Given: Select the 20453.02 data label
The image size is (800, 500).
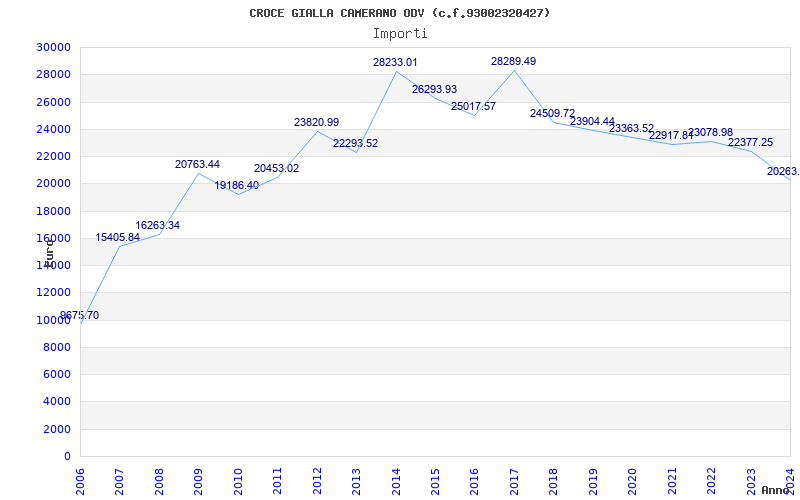Looking at the screenshot, I should [277, 168].
